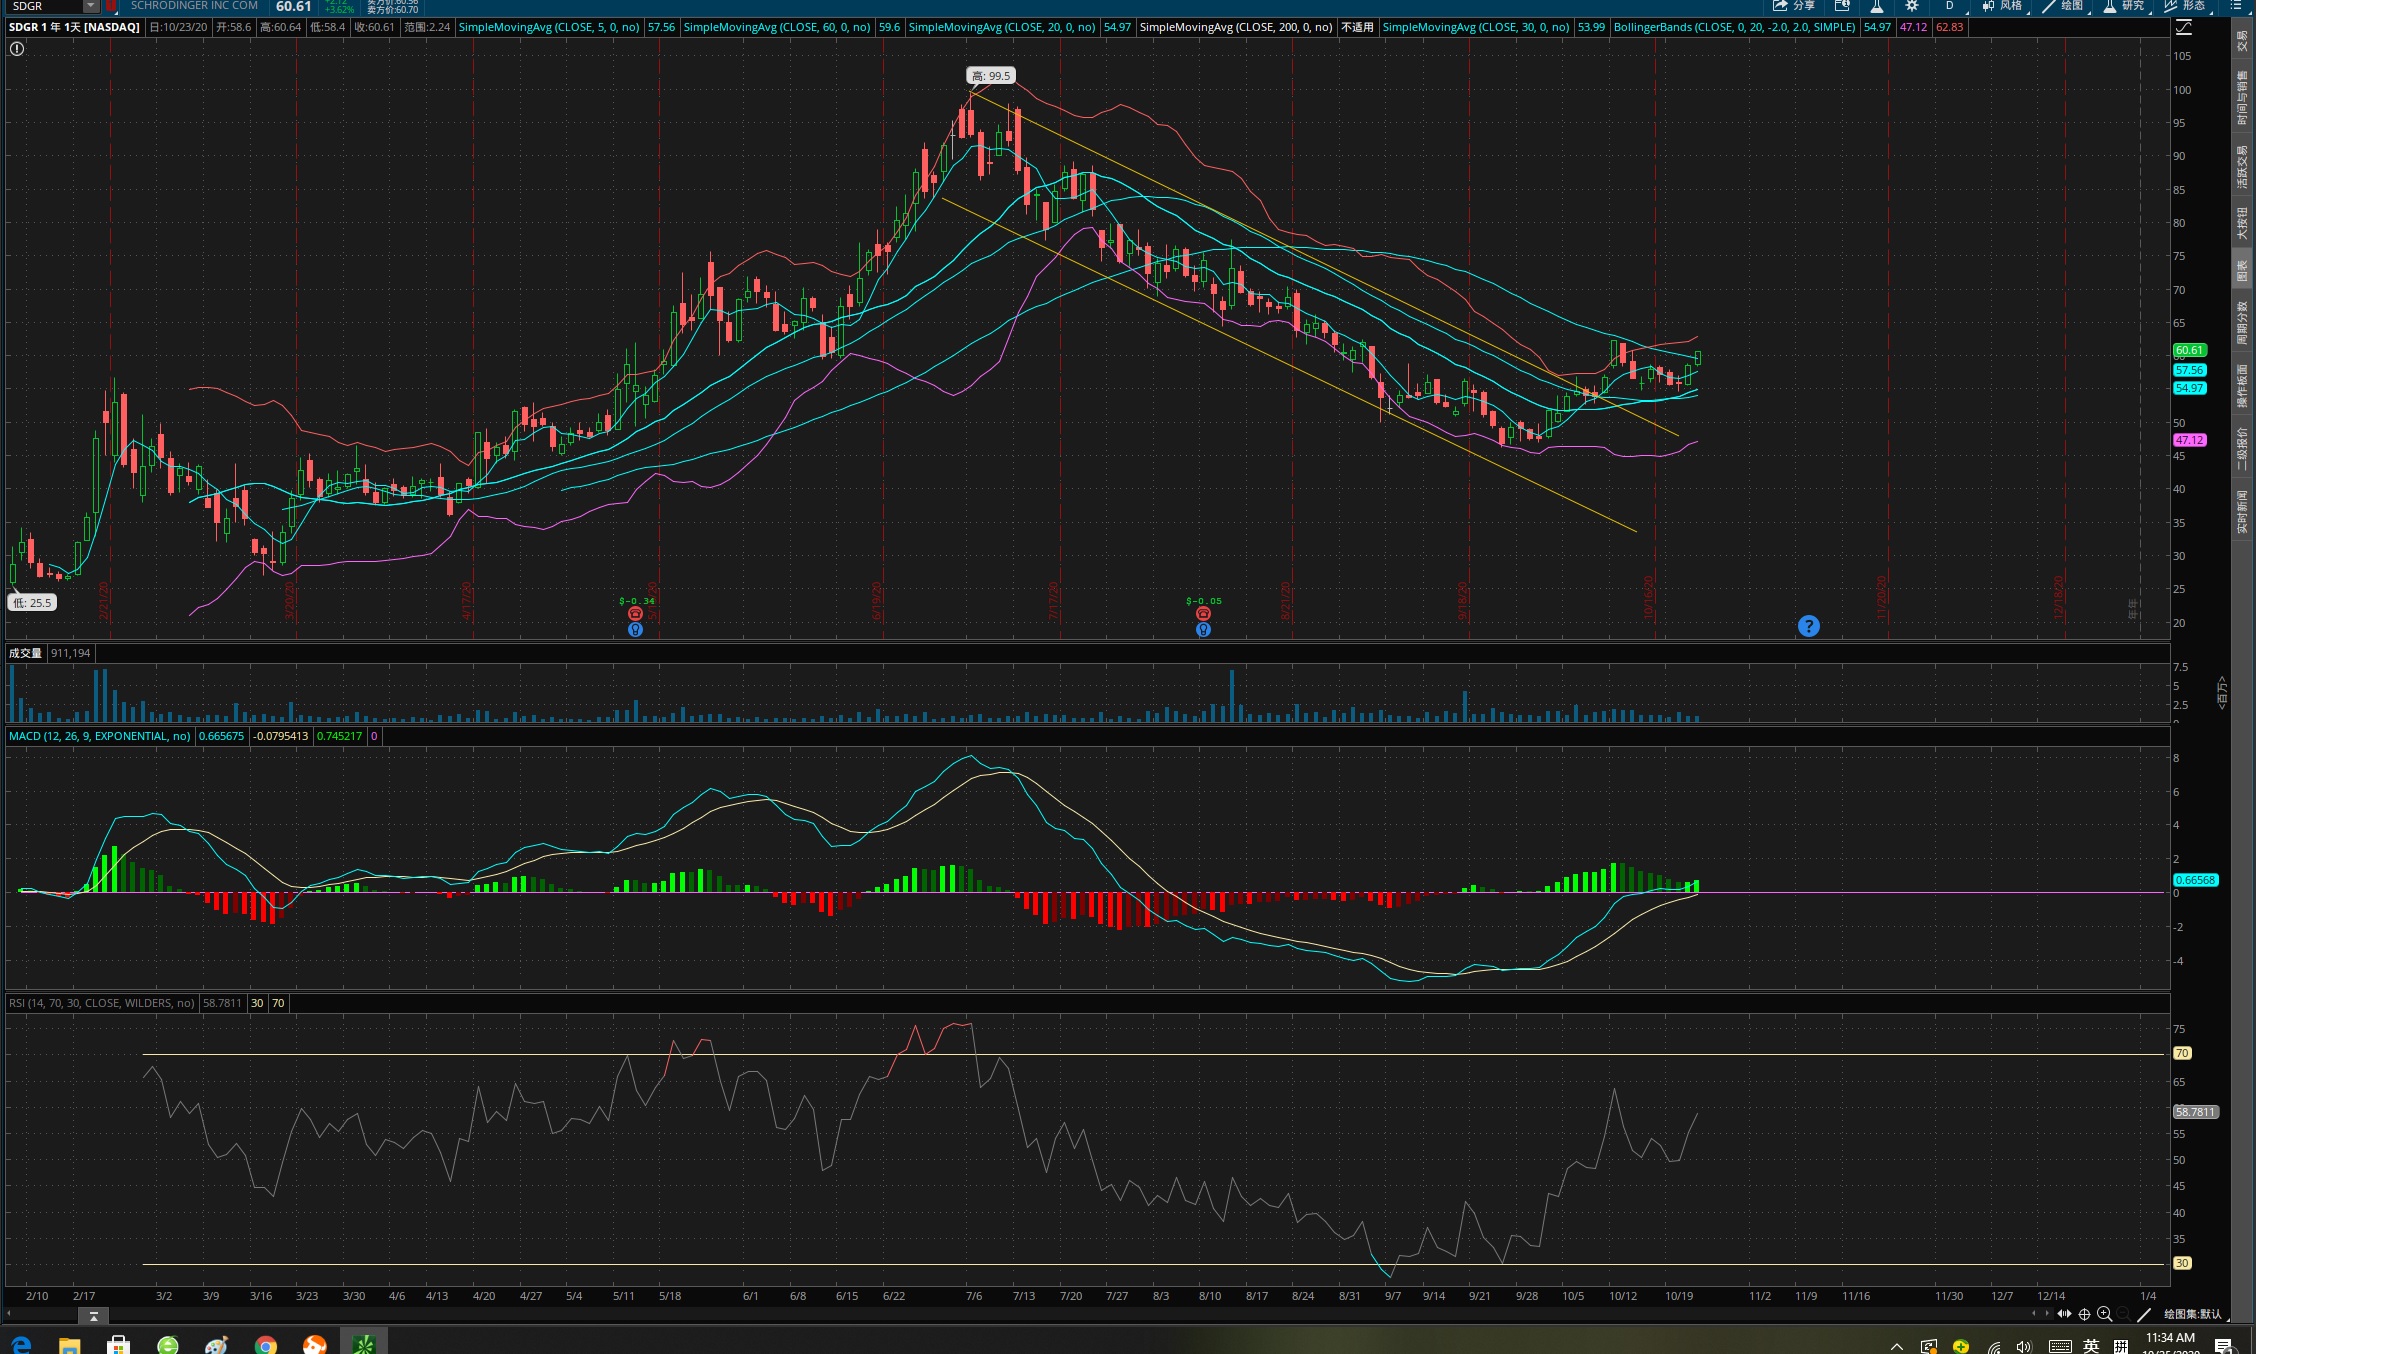
Task: Click the BollingerBands study label
Action: coord(1734,27)
